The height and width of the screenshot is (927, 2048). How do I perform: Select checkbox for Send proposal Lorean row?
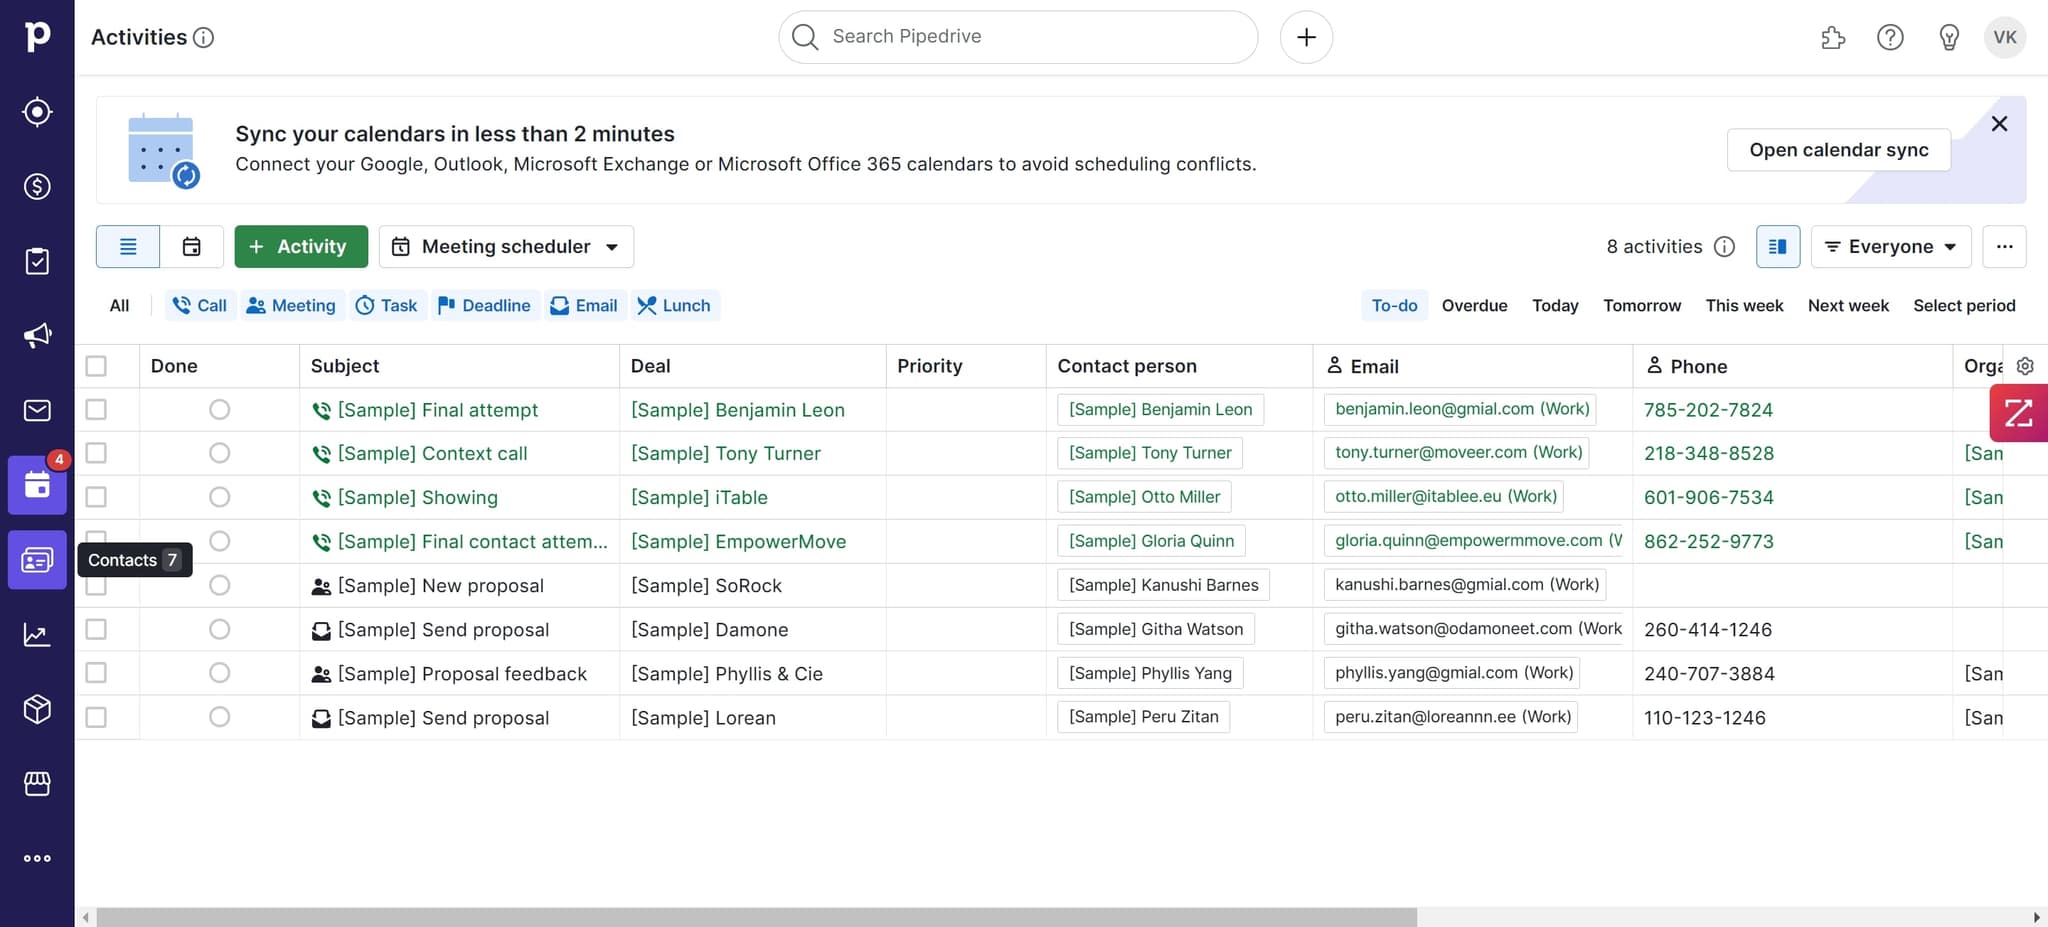[x=96, y=717]
